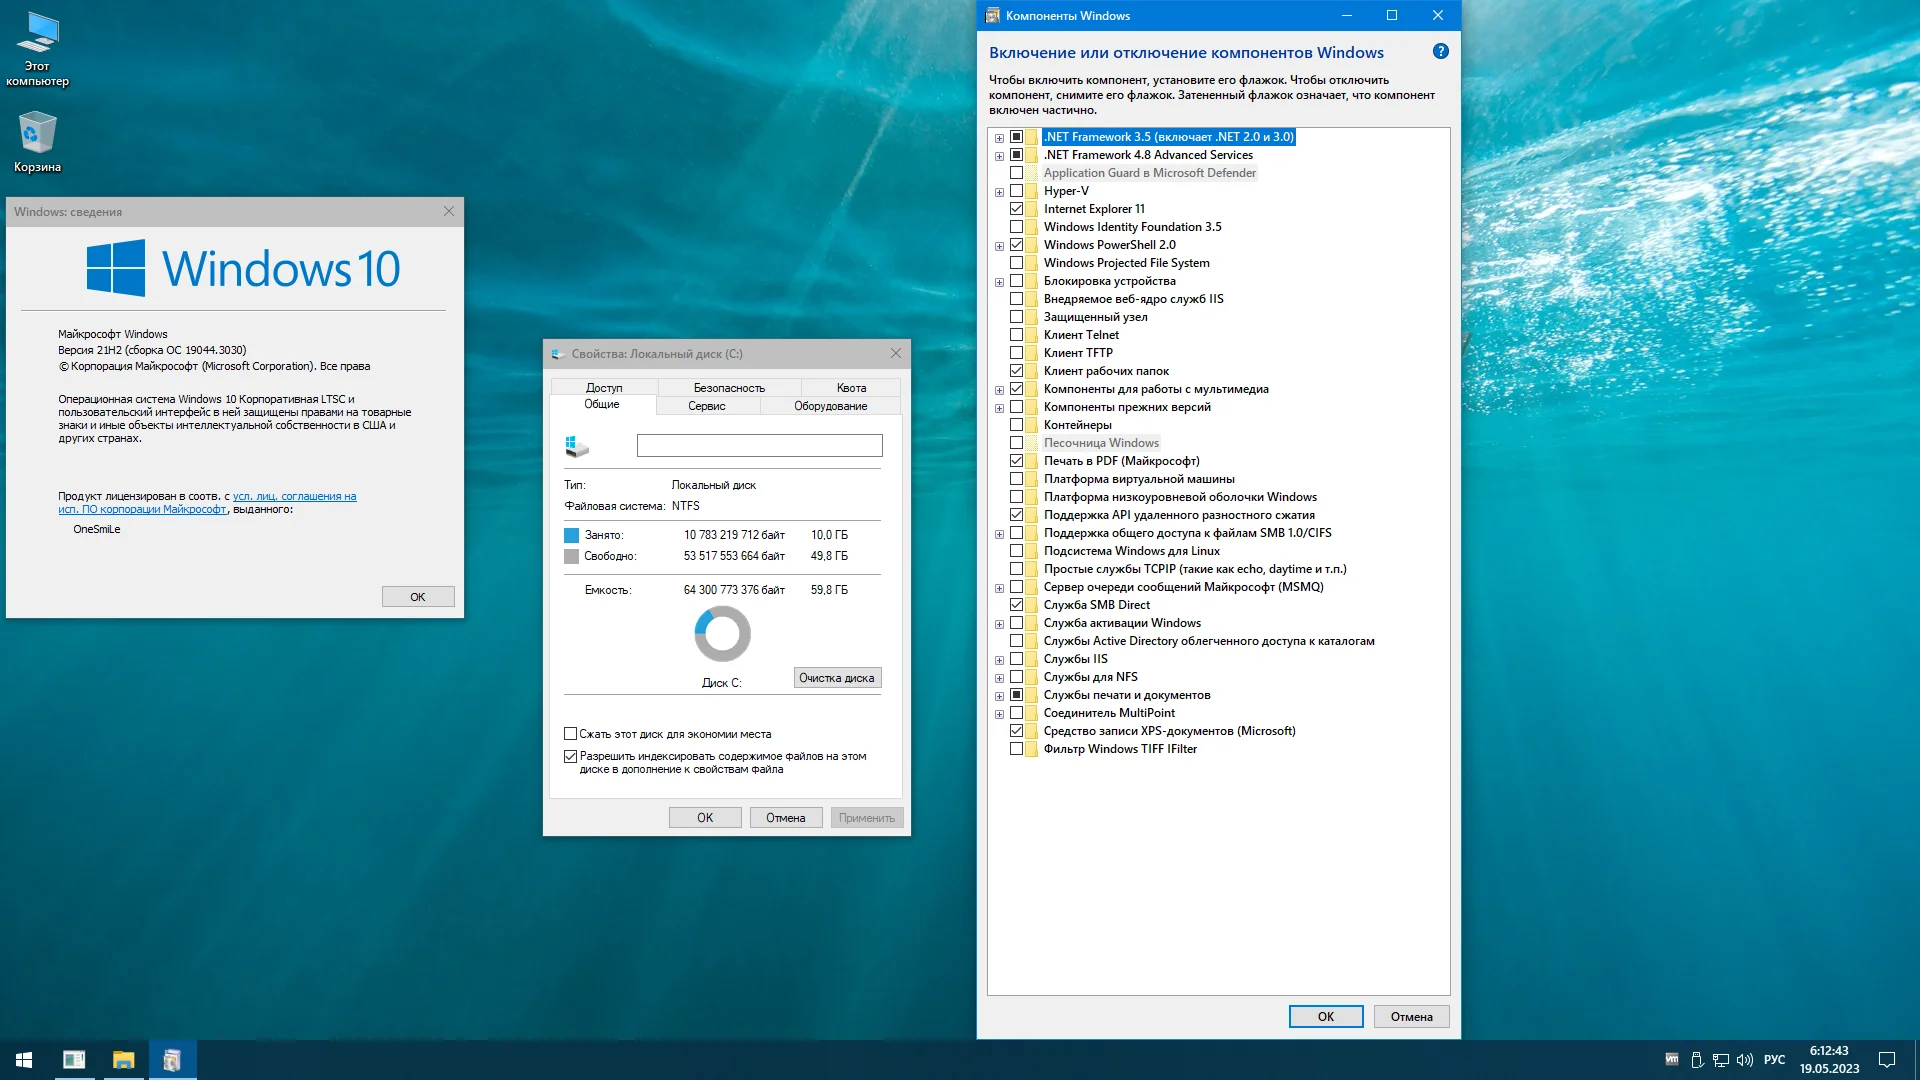1920x1080 pixels.
Task: Expand 'Компоненты прежних версий' node
Action: pyautogui.click(x=999, y=408)
